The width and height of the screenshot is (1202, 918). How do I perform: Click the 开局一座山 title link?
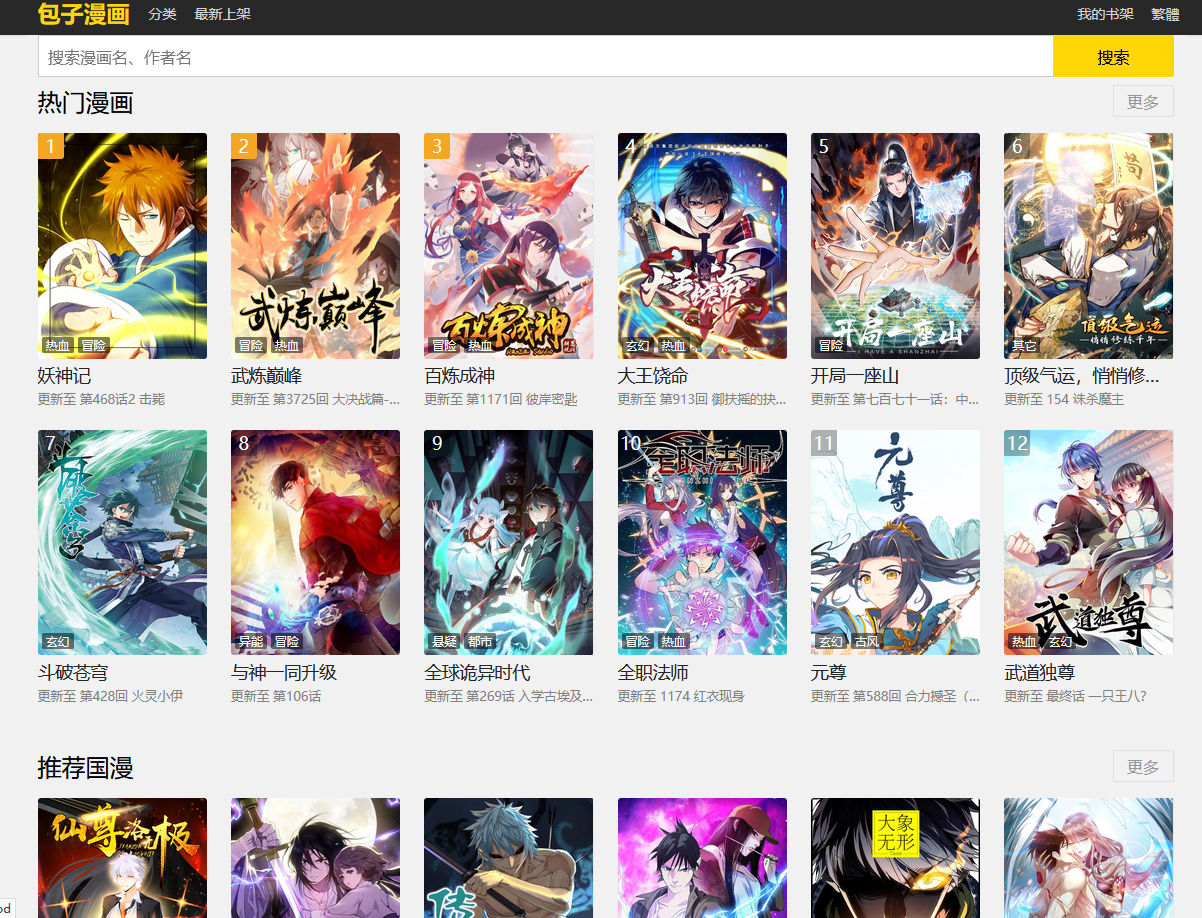tap(855, 376)
